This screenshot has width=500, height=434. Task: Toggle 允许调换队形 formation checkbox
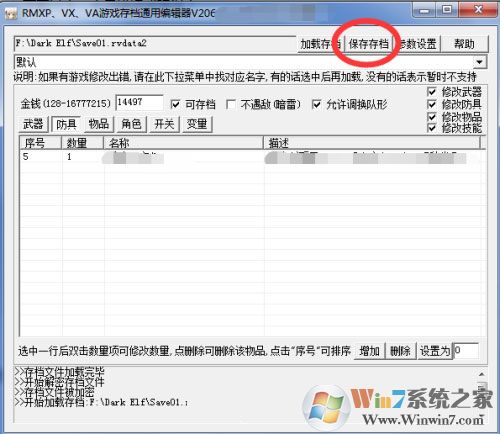pyautogui.click(x=316, y=105)
